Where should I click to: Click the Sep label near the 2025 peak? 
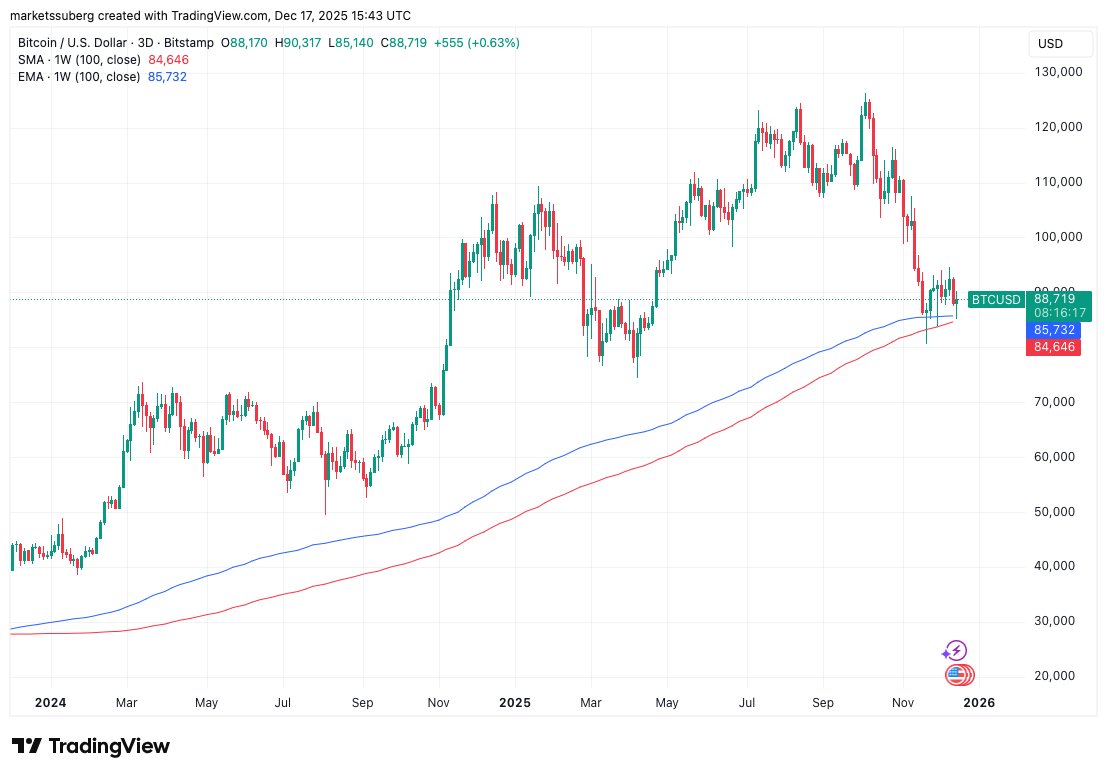(824, 703)
